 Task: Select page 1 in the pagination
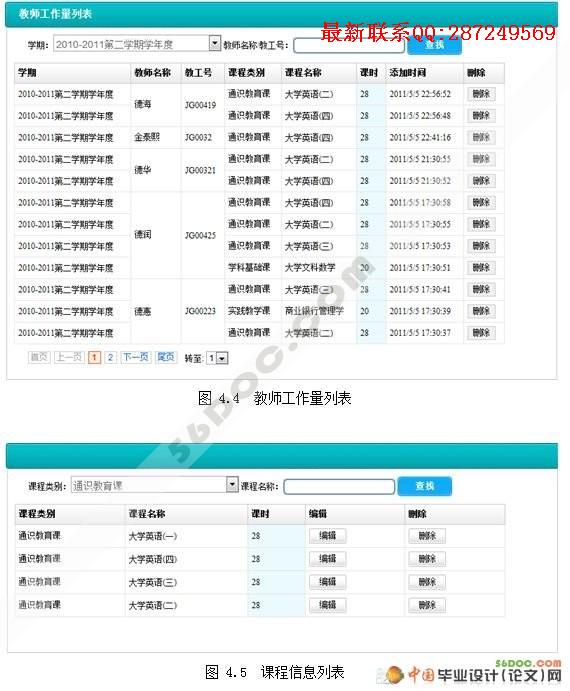click(94, 357)
